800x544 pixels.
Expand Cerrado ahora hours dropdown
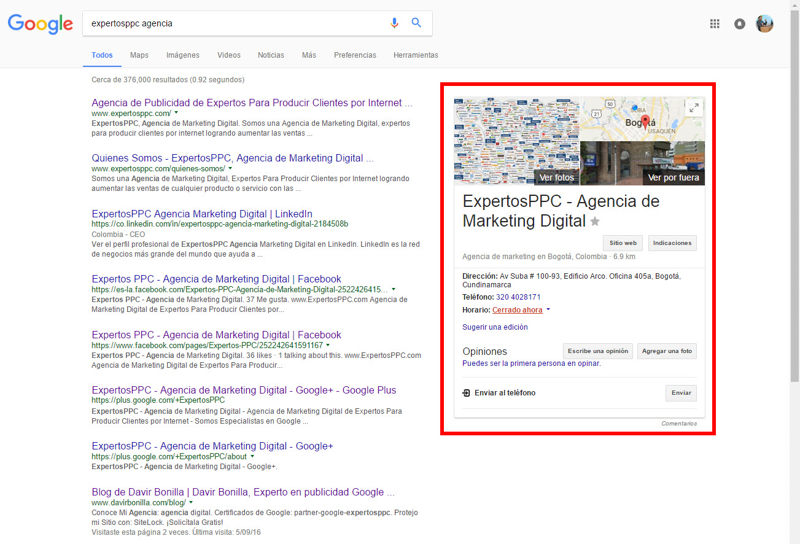548,309
